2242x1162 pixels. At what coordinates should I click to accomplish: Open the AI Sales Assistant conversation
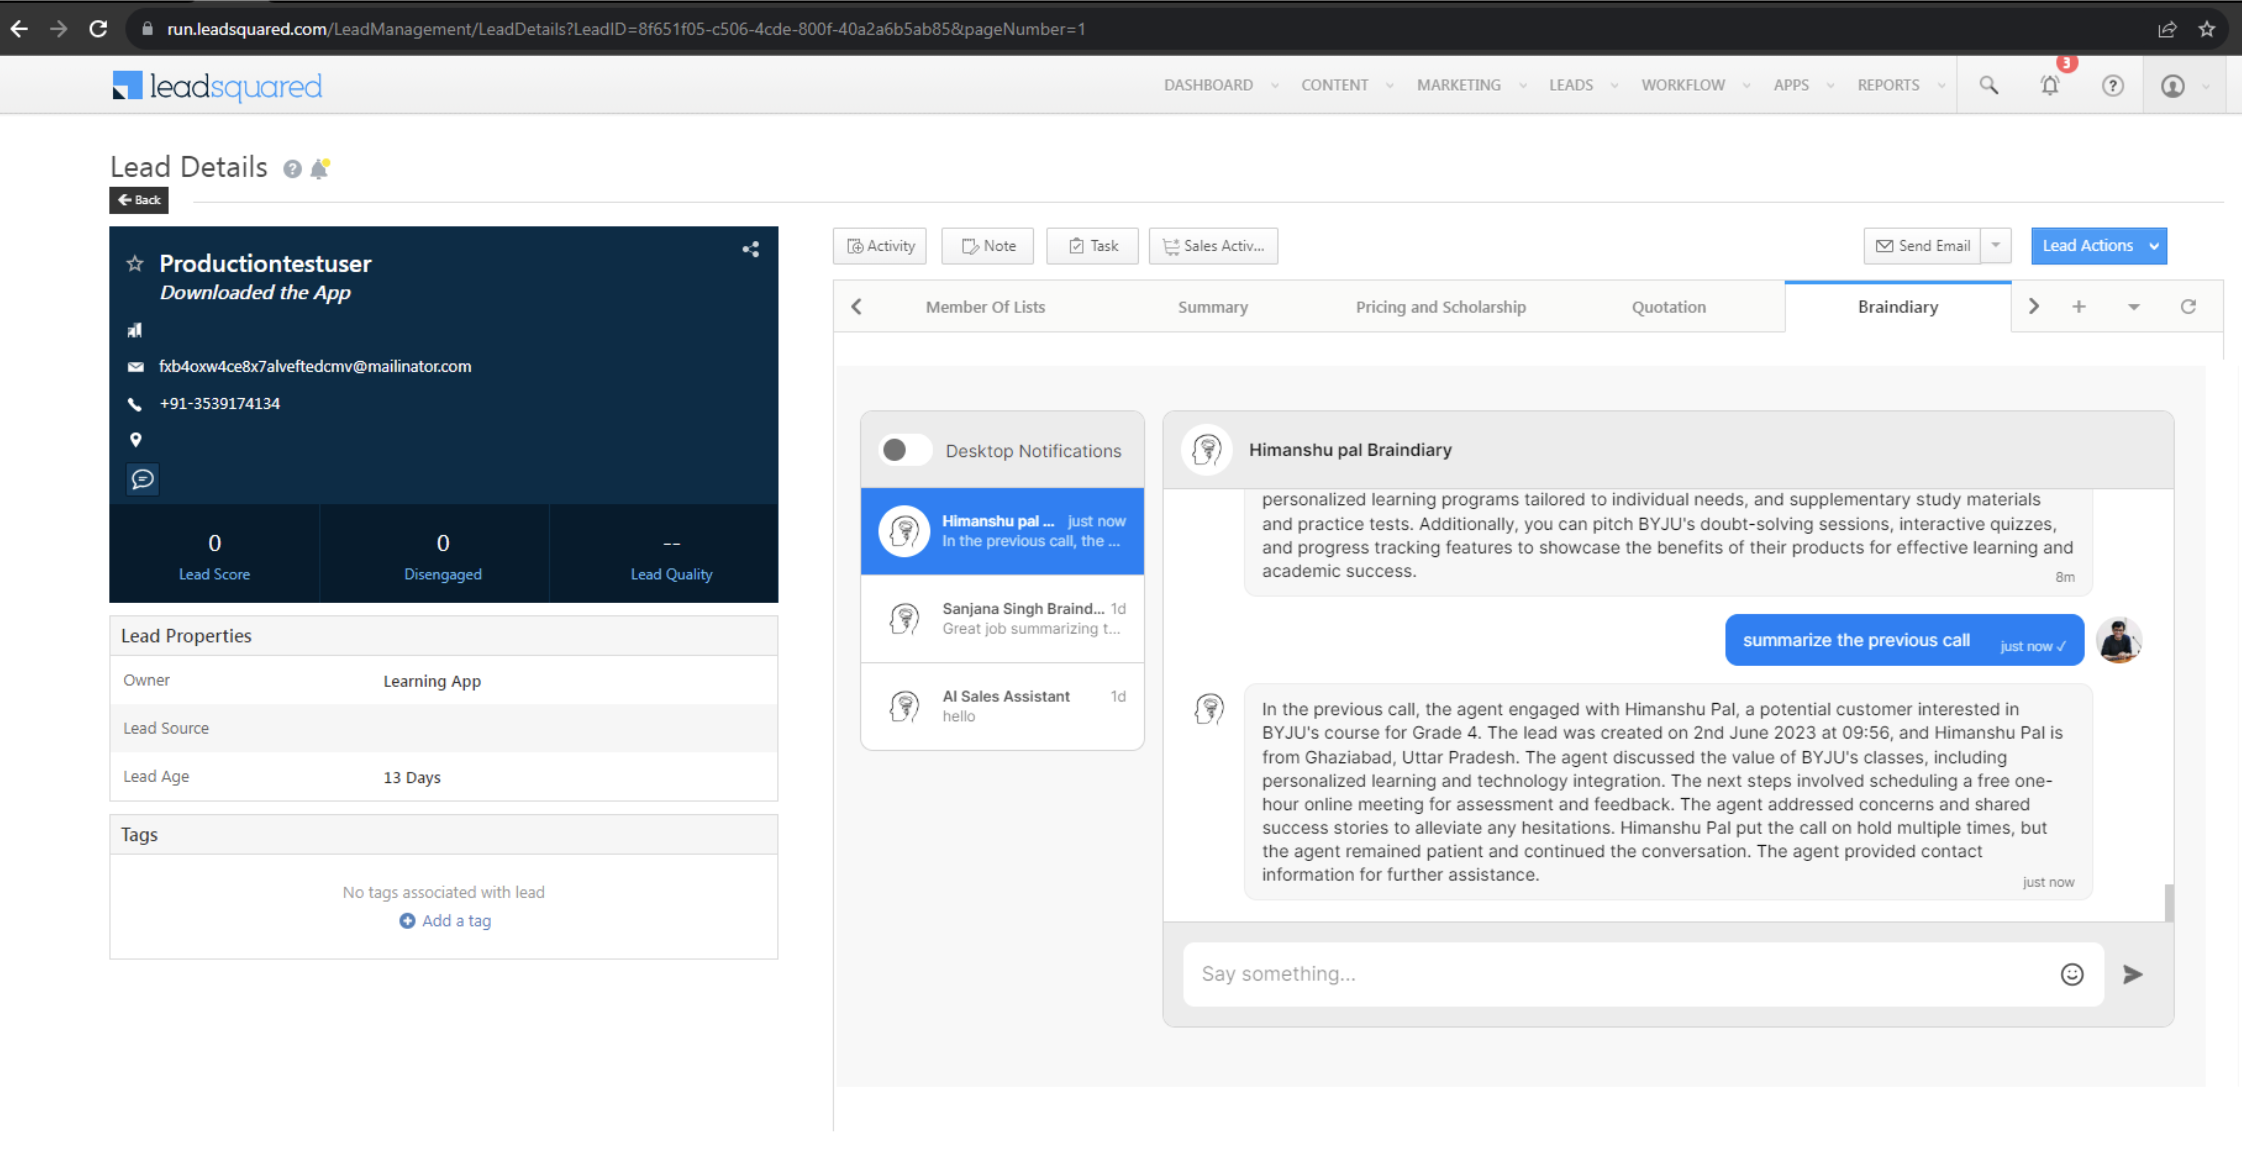point(1002,706)
